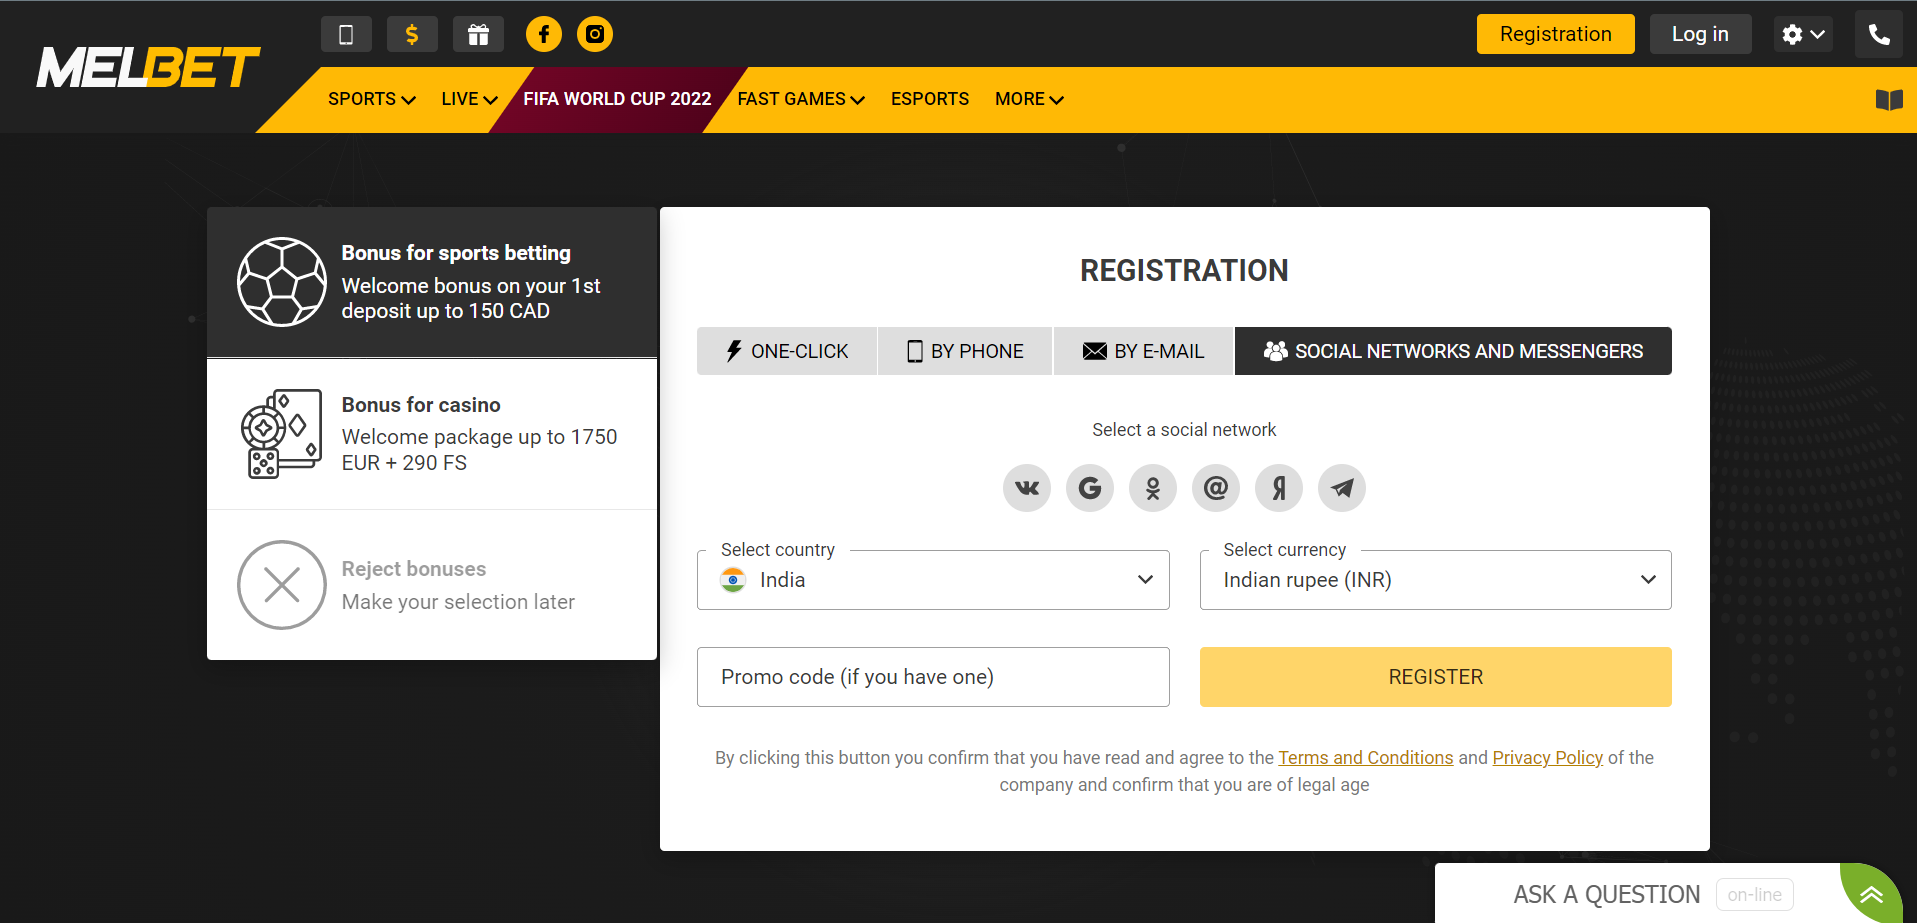This screenshot has height=923, width=1917.
Task: Open the mobile app icon in header
Action: 346,34
